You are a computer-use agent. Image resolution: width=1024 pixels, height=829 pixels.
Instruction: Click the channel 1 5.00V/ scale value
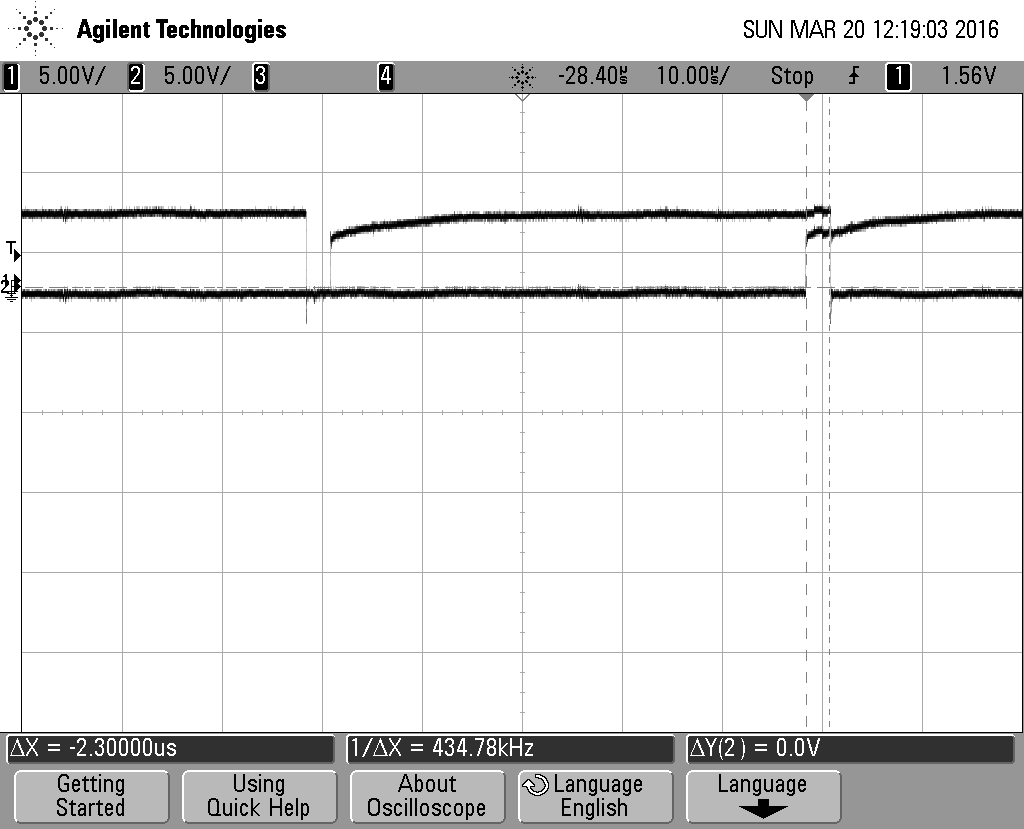click(71, 76)
